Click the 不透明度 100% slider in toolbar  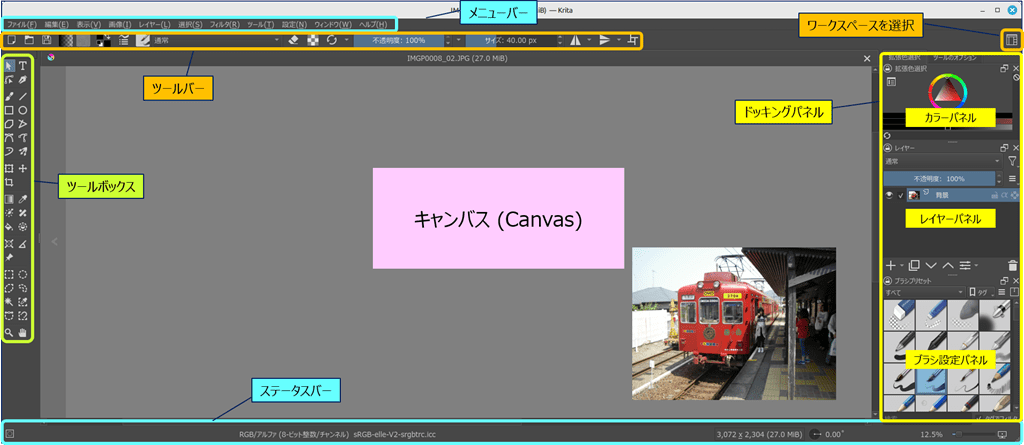[x=400, y=40]
